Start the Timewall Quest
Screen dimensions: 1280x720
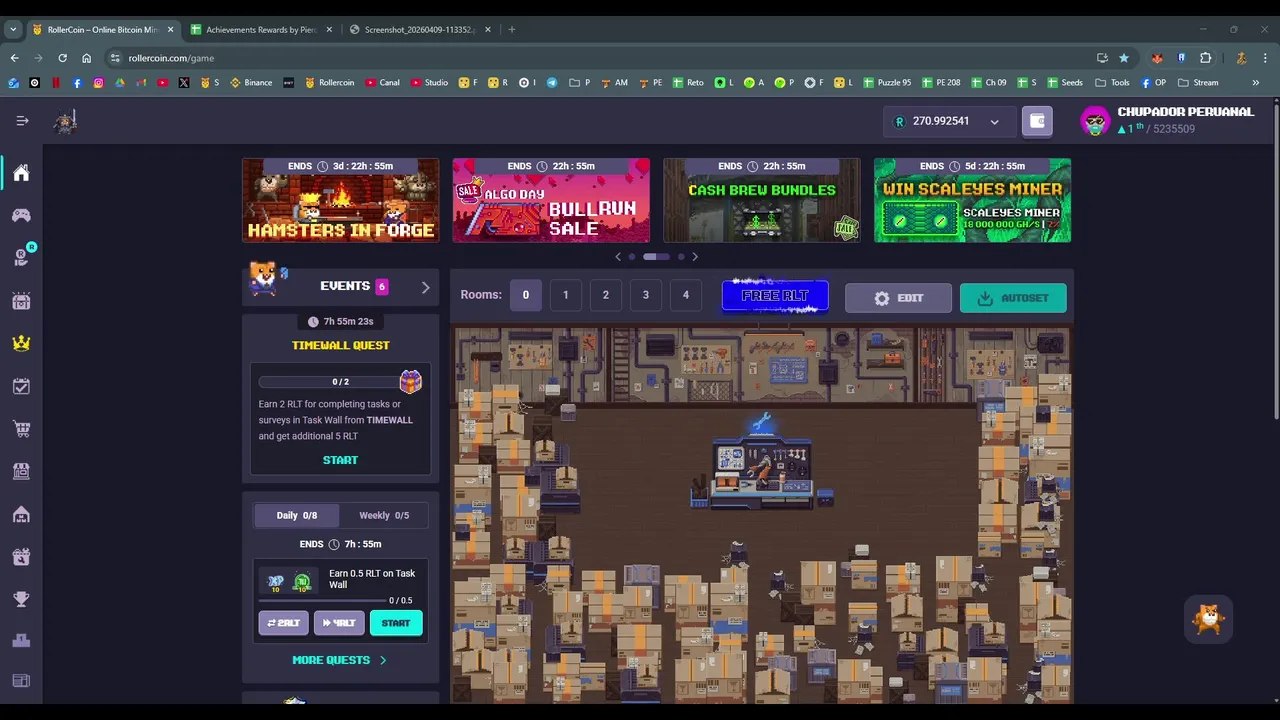coord(340,460)
